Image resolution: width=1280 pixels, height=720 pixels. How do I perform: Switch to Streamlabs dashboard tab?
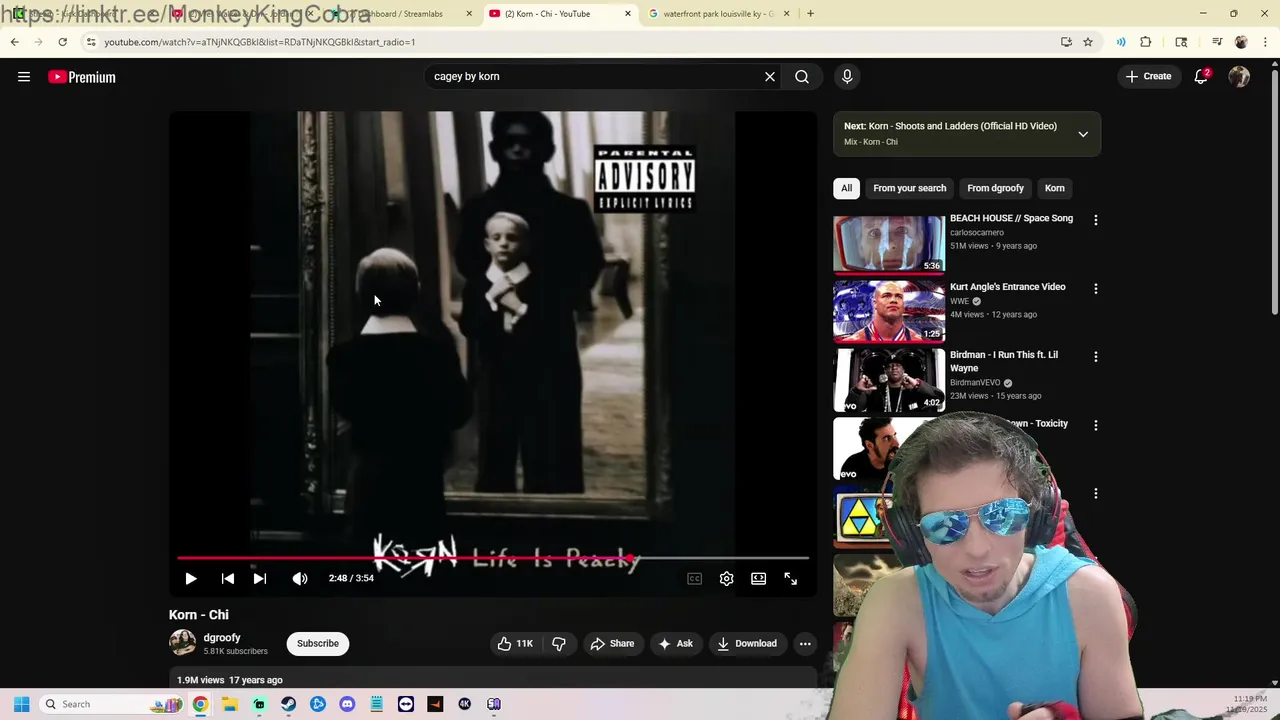[x=400, y=14]
